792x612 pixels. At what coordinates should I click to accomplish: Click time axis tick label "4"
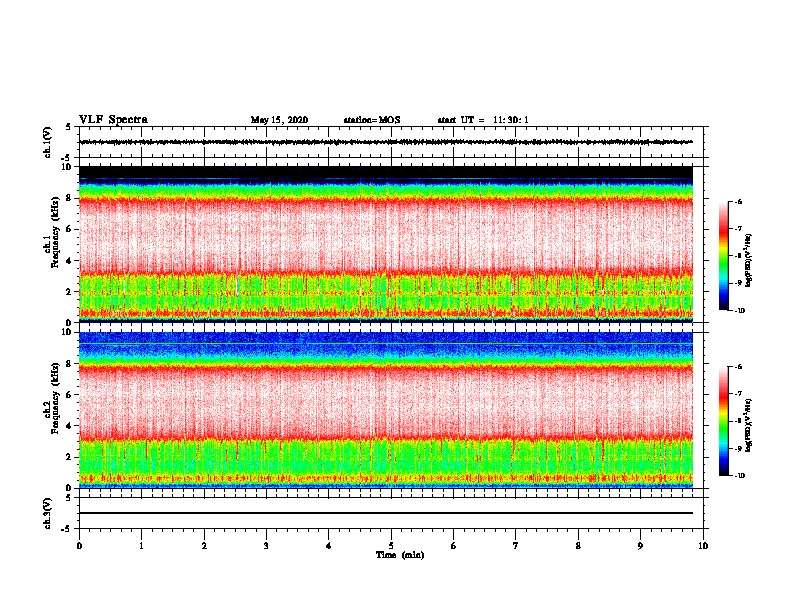tap(329, 545)
